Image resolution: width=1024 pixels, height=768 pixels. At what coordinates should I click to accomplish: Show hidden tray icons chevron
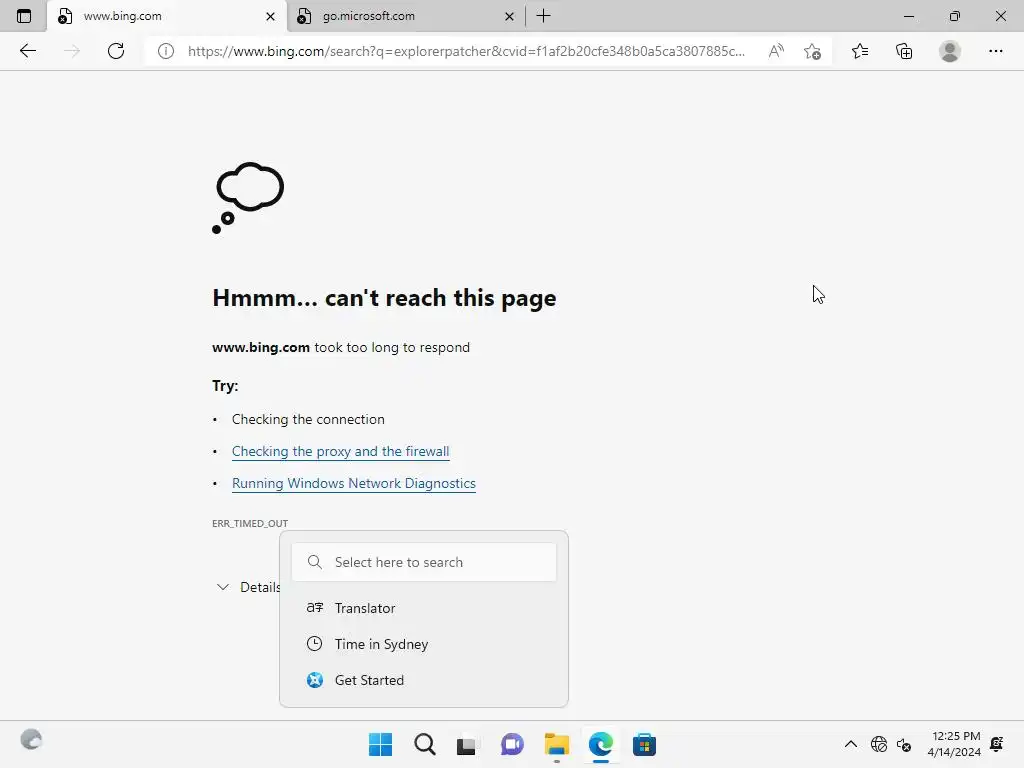[850, 744]
